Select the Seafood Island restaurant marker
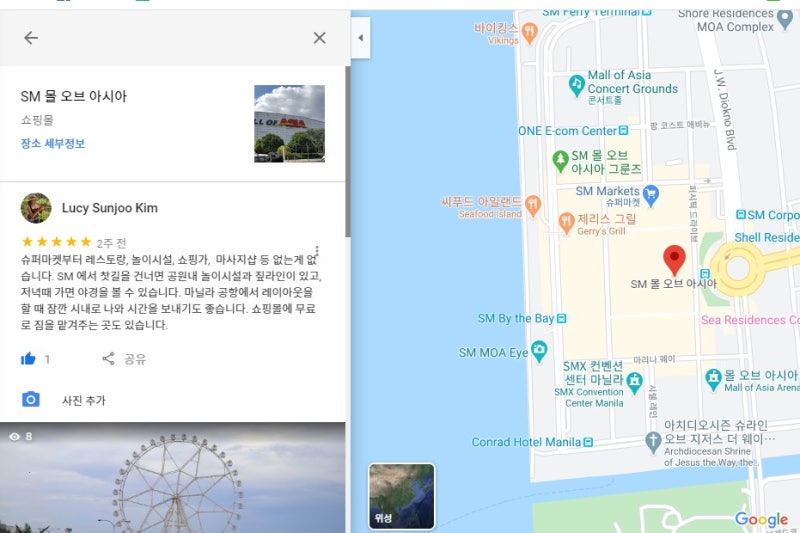This screenshot has height=533, width=800. click(533, 206)
